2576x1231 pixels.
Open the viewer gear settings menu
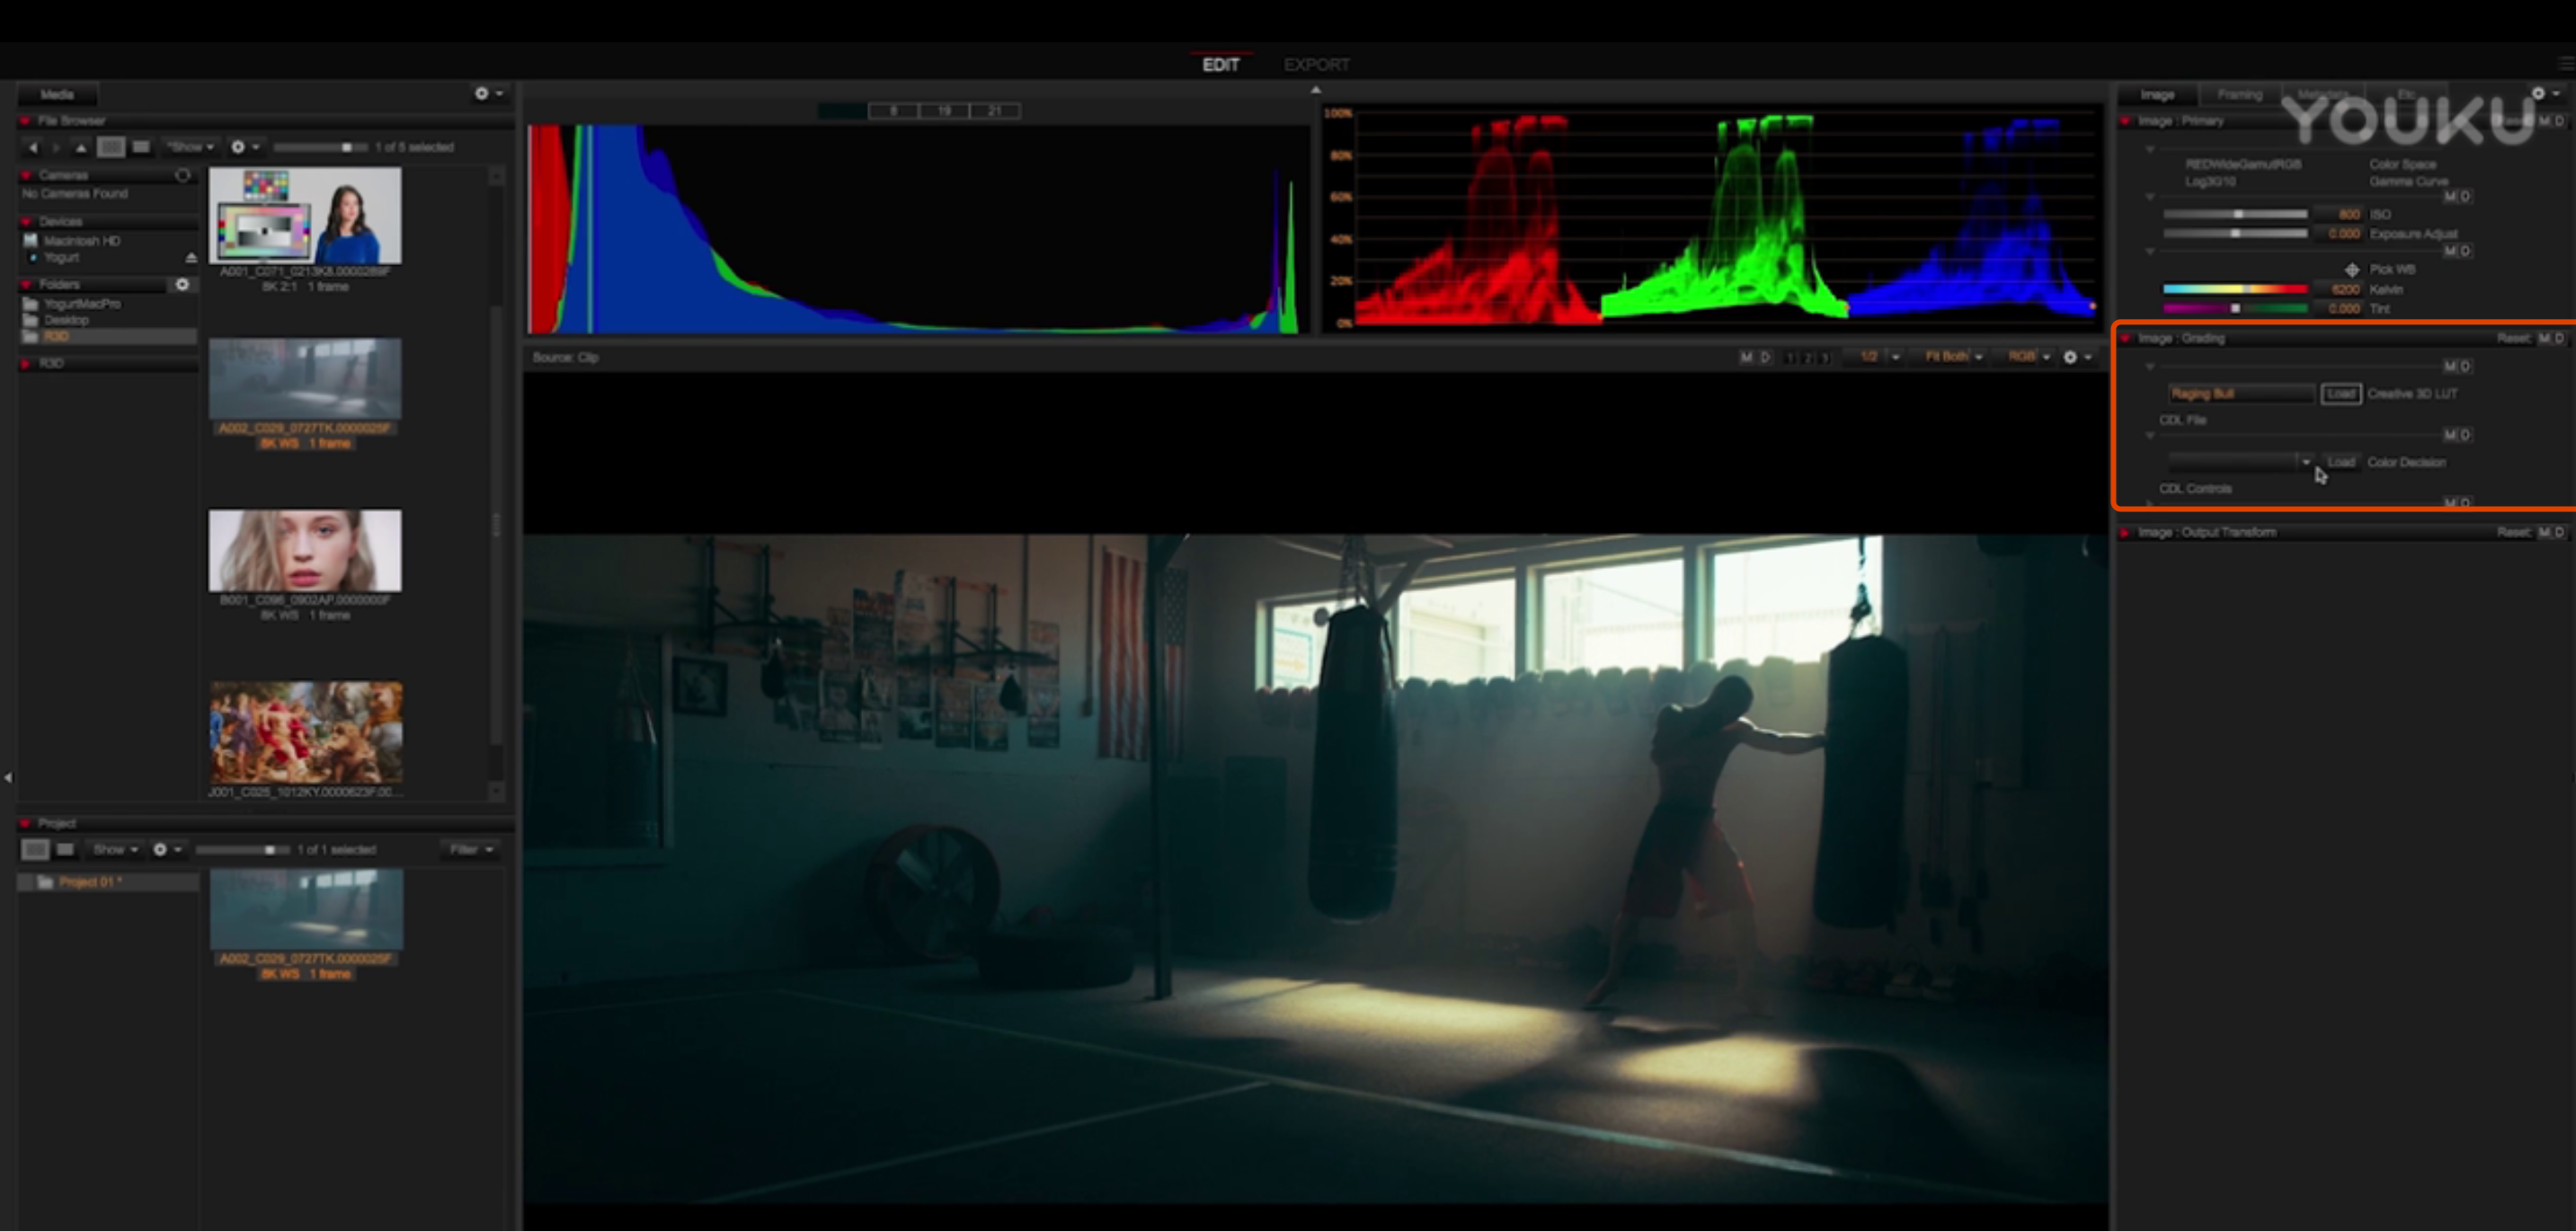tap(2076, 357)
